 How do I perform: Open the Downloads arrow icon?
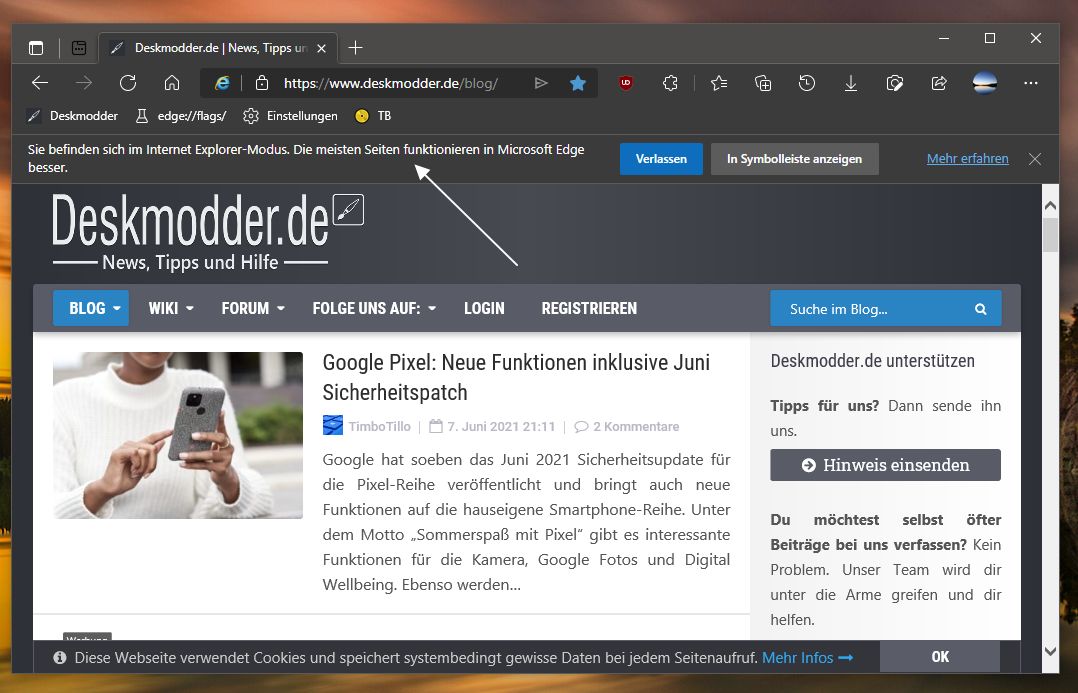(x=850, y=83)
